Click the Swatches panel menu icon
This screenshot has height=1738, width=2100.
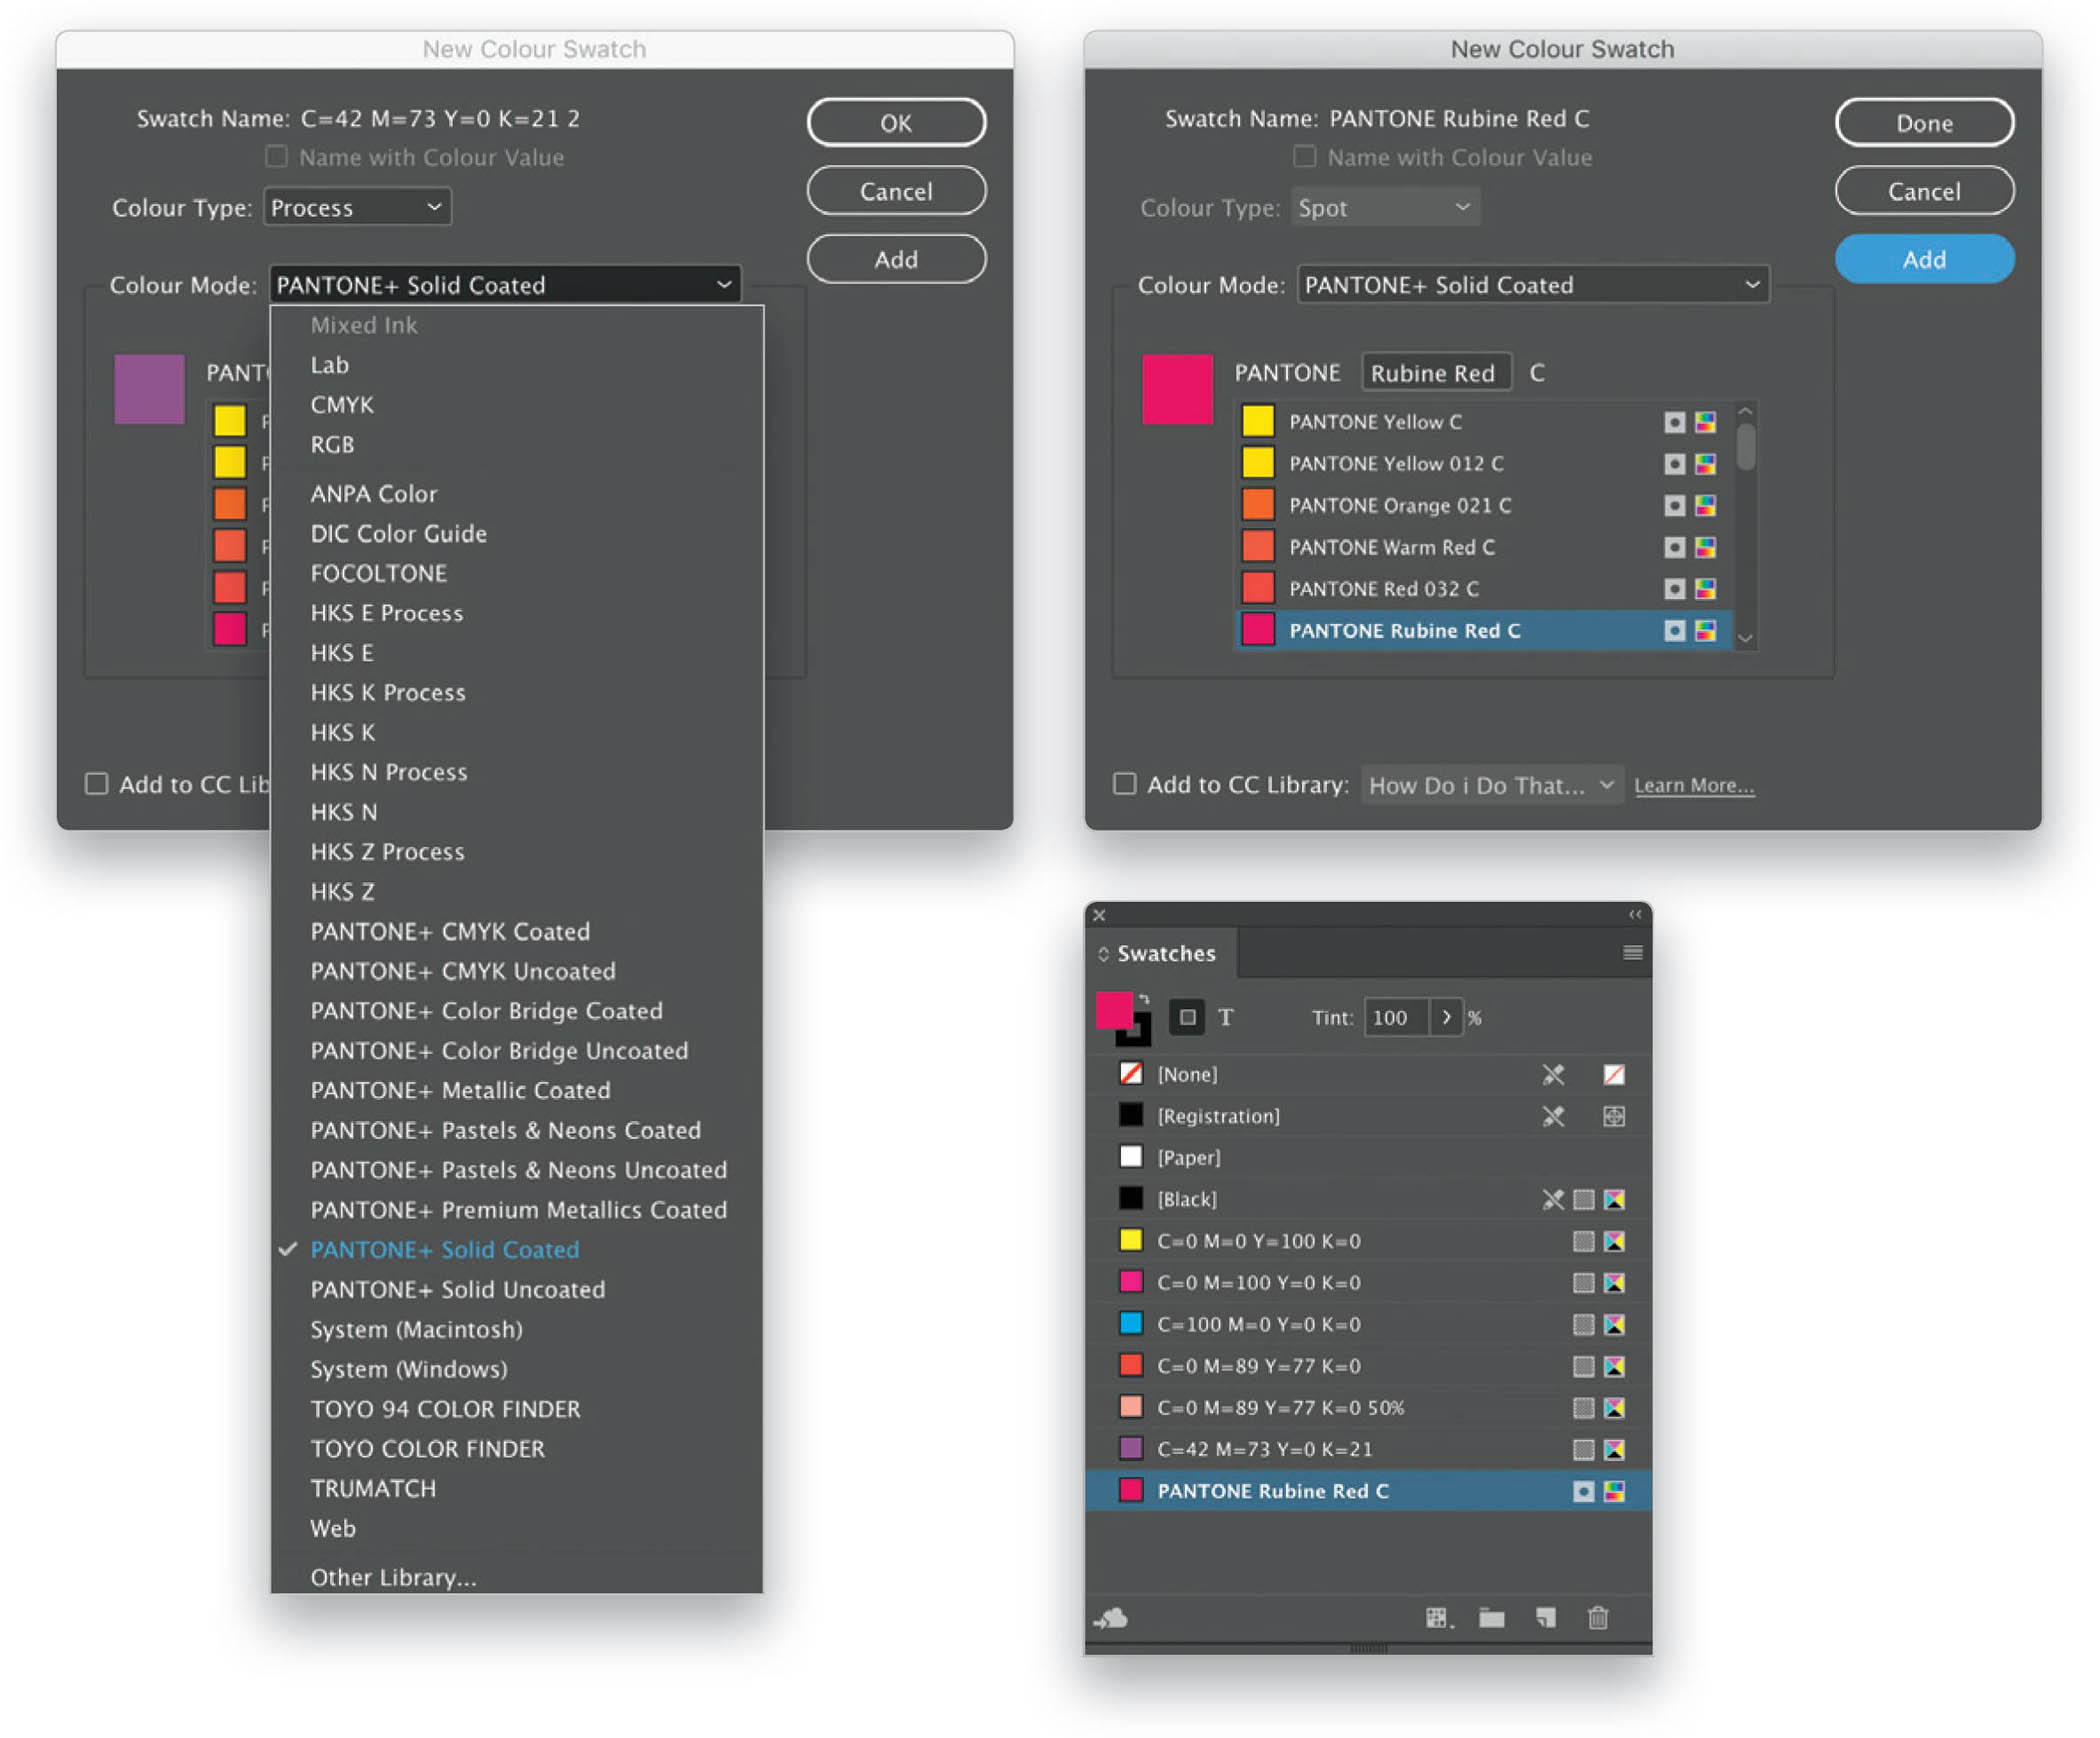1632,953
